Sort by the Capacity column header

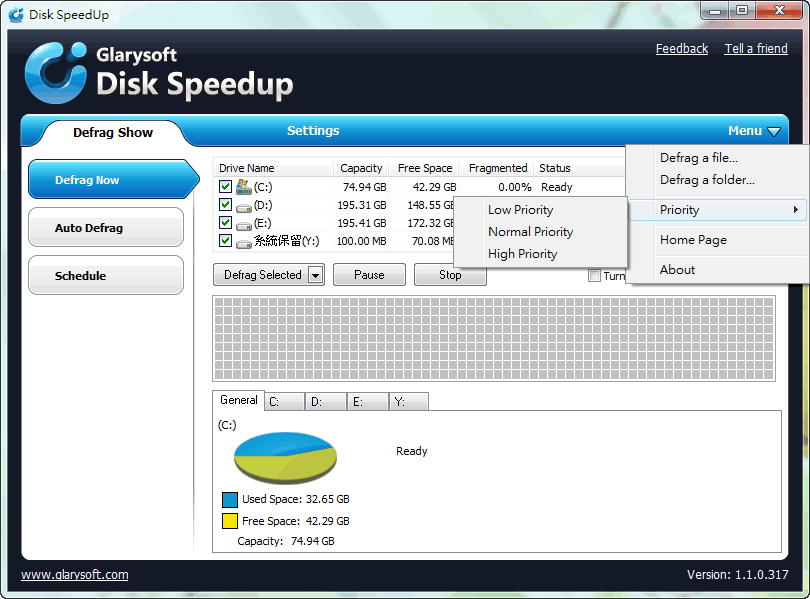click(361, 168)
